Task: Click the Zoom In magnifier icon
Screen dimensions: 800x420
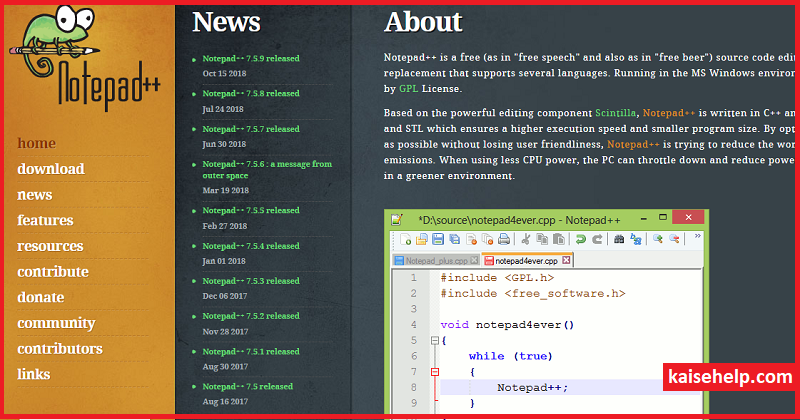Action: pyautogui.click(x=658, y=239)
